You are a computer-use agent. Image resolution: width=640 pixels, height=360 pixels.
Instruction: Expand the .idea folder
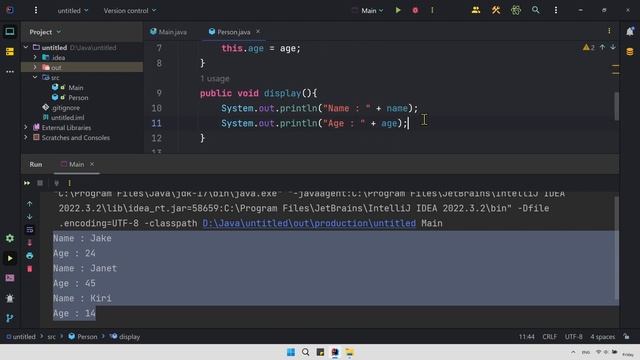click(35, 58)
